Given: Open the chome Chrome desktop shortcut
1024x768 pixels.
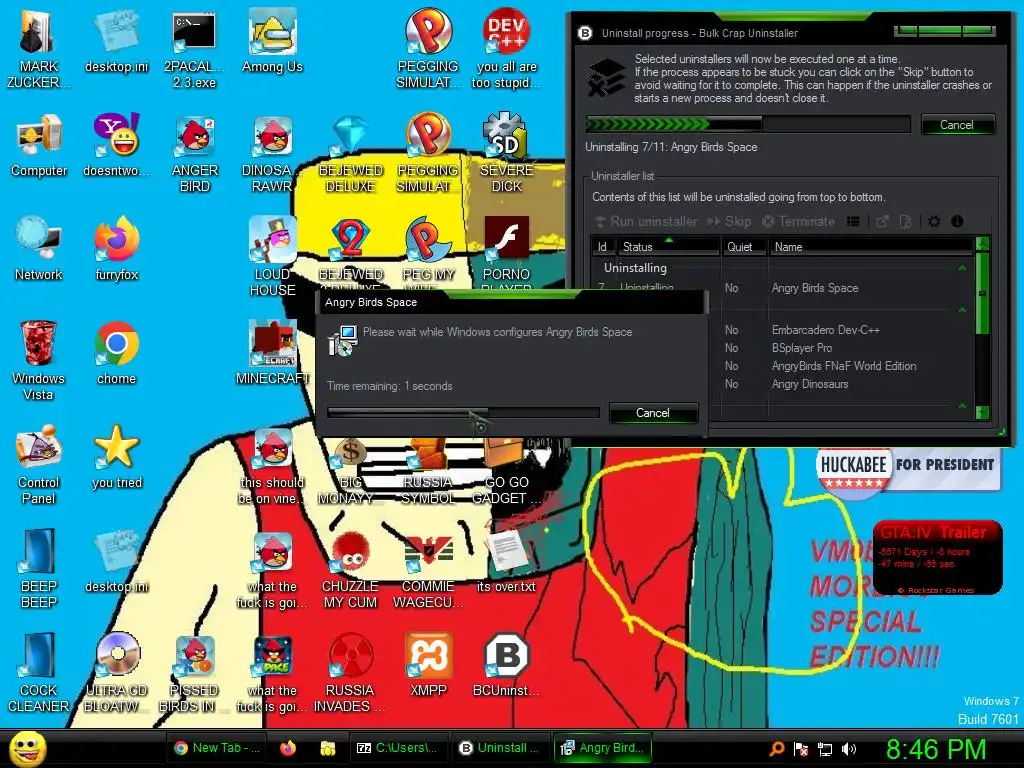Looking at the screenshot, I should 116,354.
